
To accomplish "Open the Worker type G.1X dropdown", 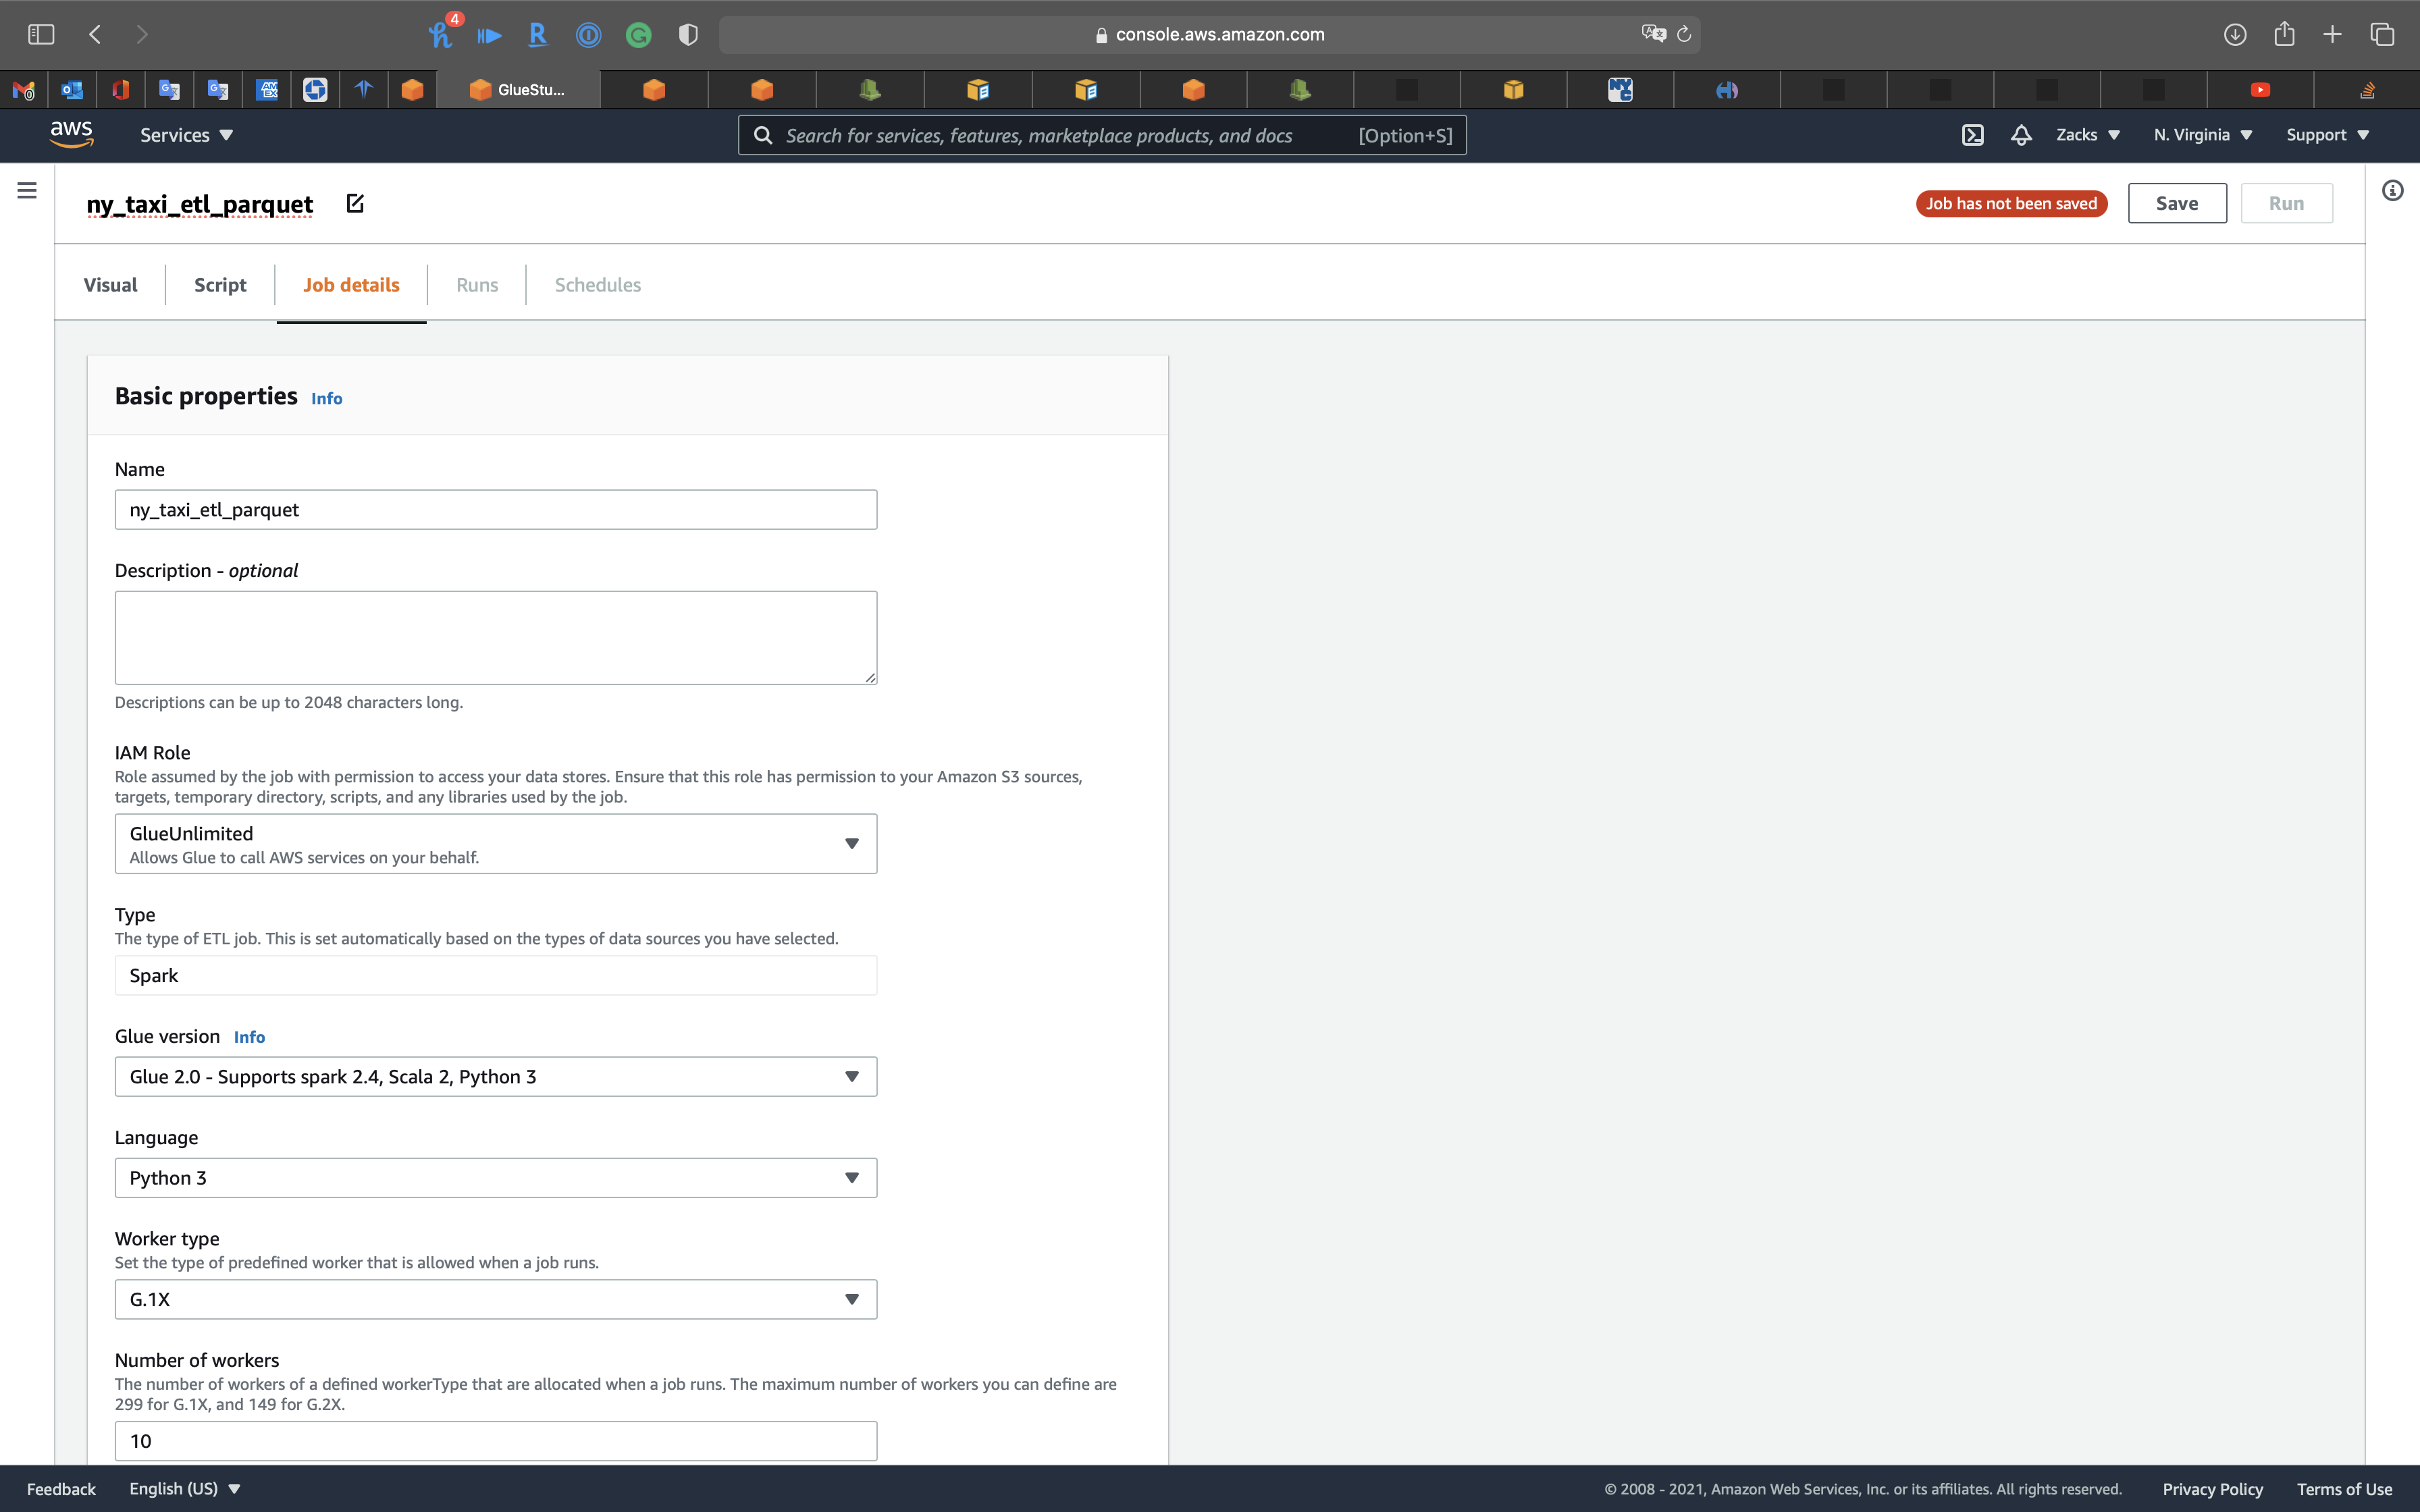I will tap(496, 1299).
